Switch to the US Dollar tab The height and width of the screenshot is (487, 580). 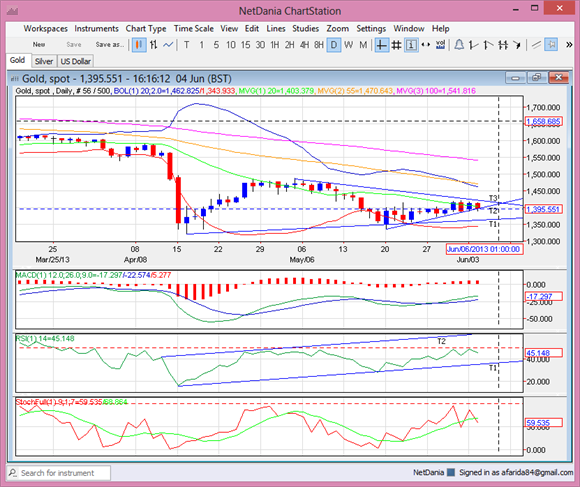[75, 61]
